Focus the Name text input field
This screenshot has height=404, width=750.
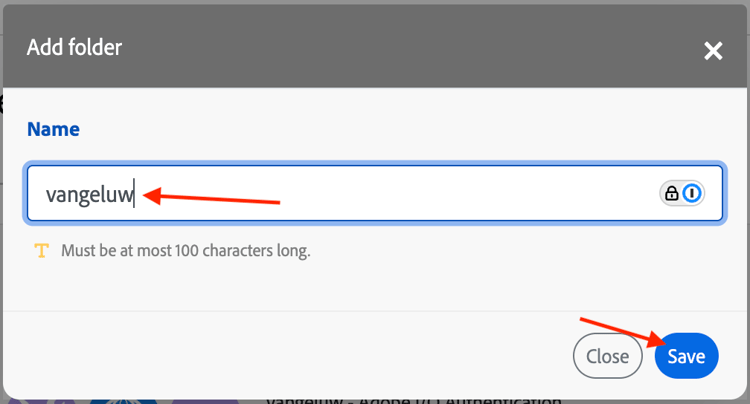[x=375, y=193]
